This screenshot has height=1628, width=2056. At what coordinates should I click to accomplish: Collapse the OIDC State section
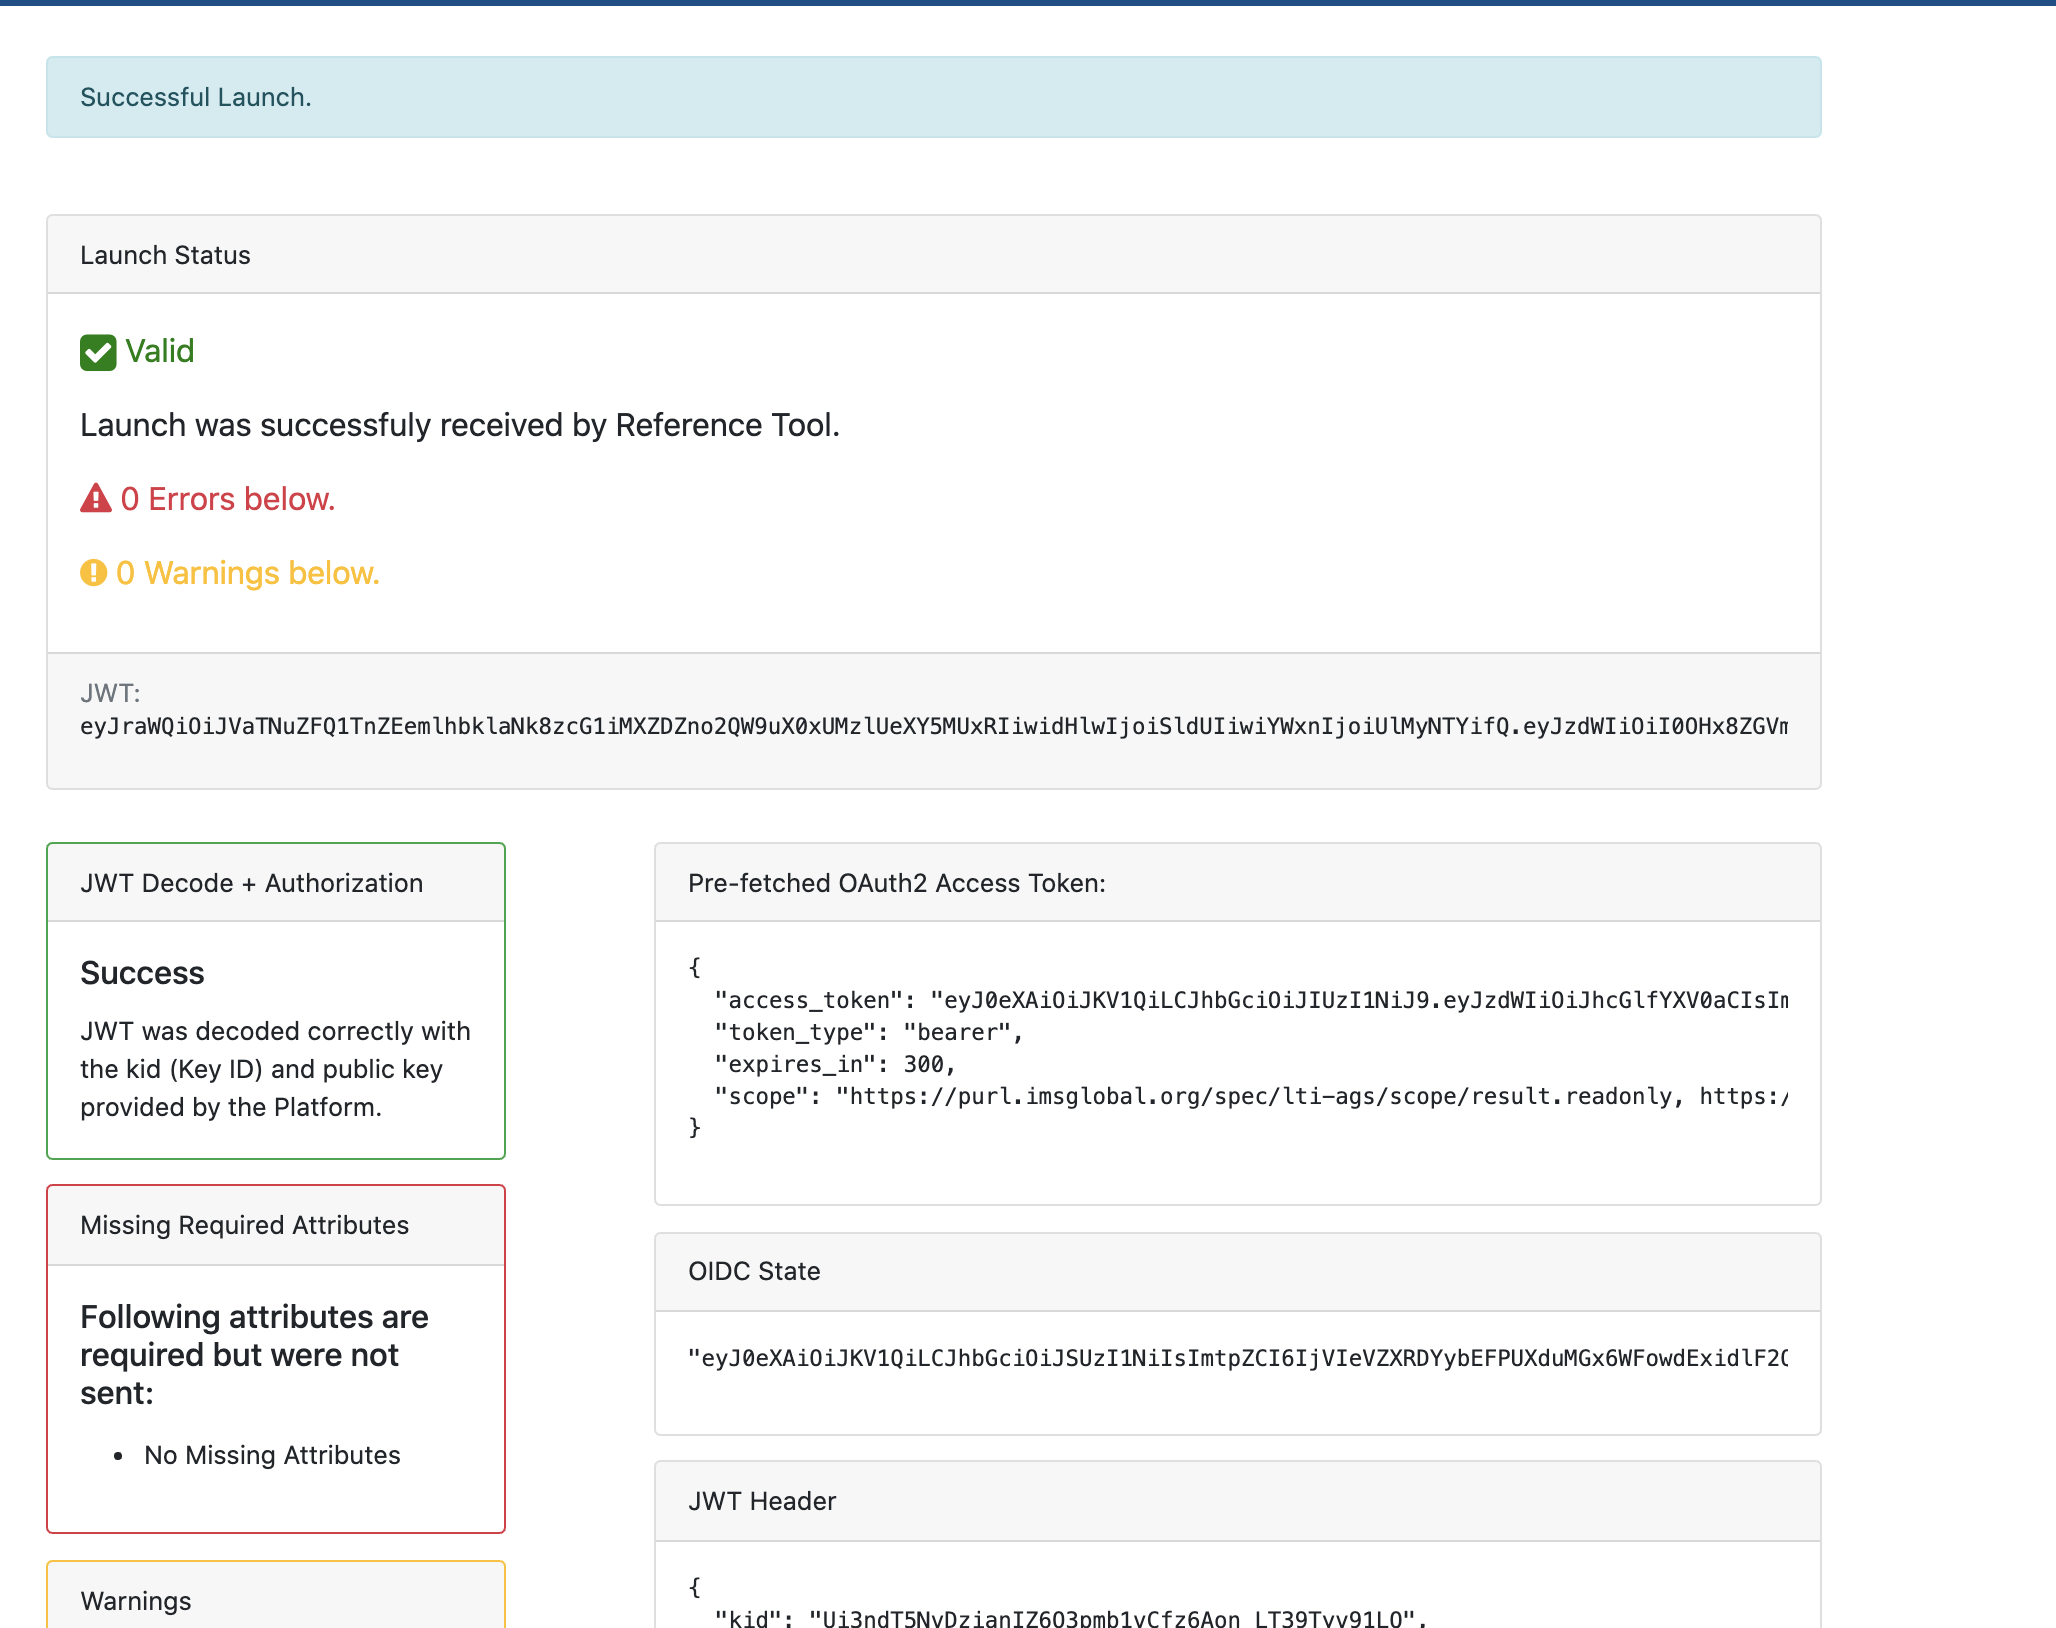(x=754, y=1271)
